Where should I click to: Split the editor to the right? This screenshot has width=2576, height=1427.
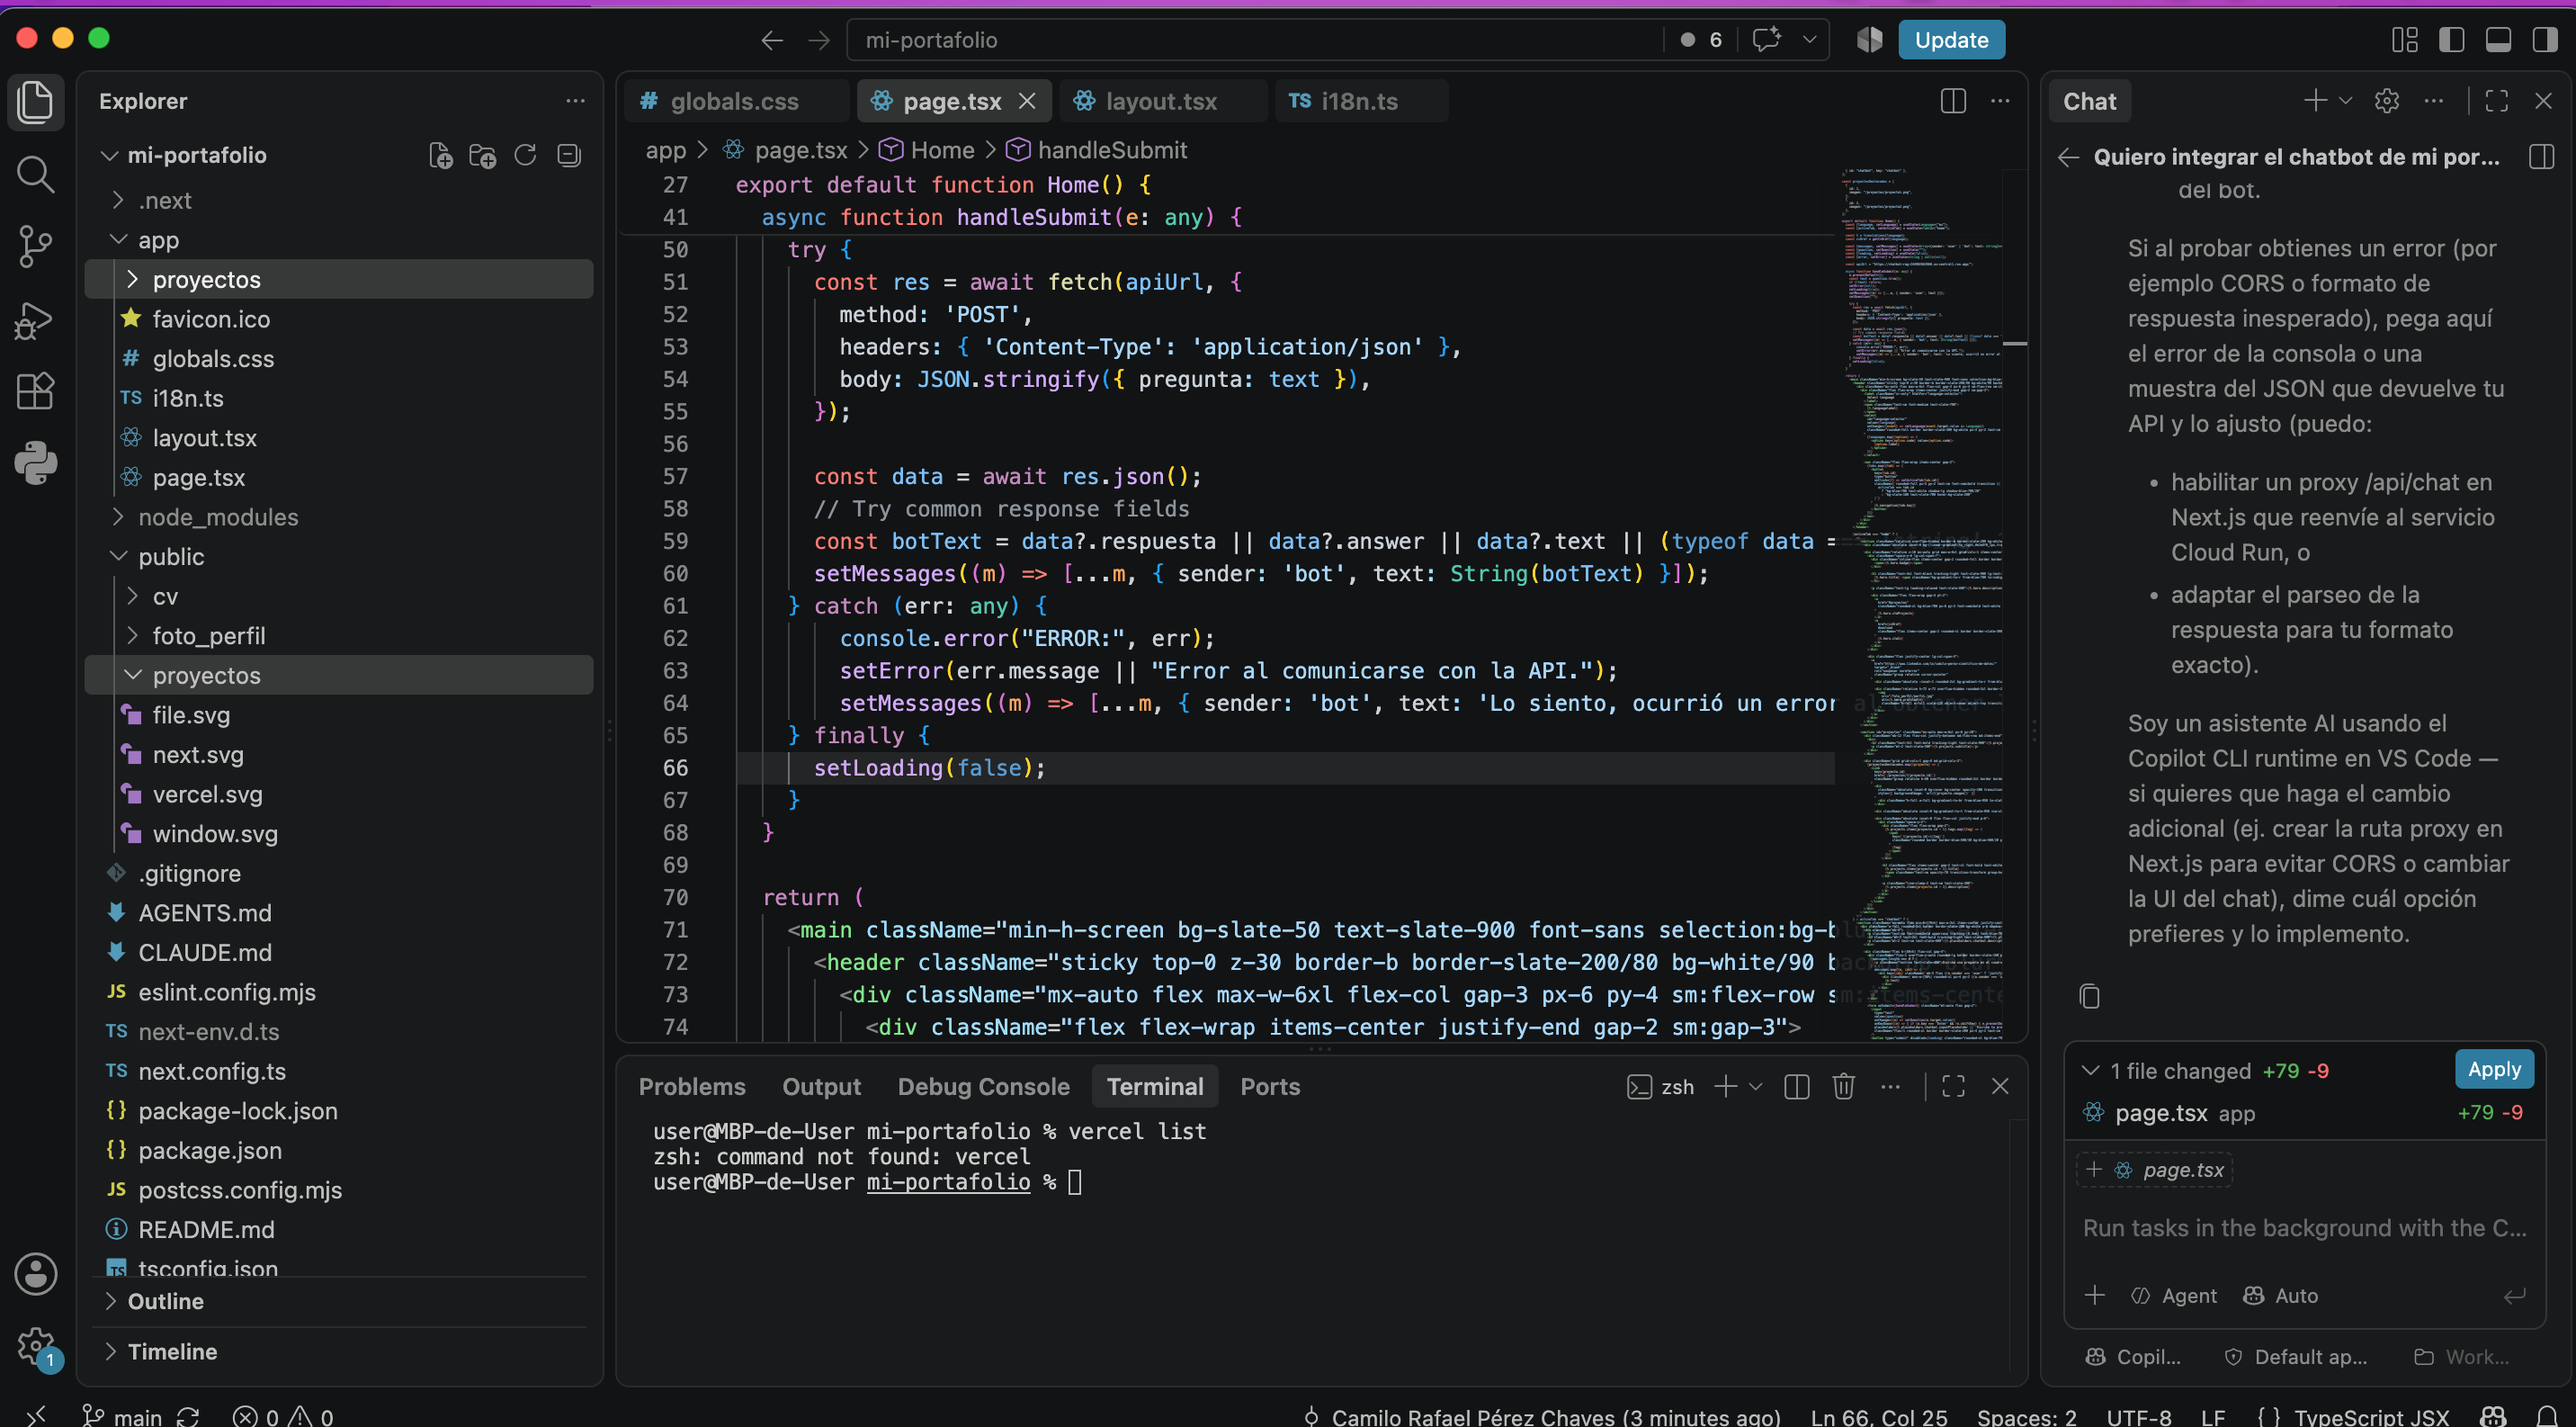(1953, 101)
